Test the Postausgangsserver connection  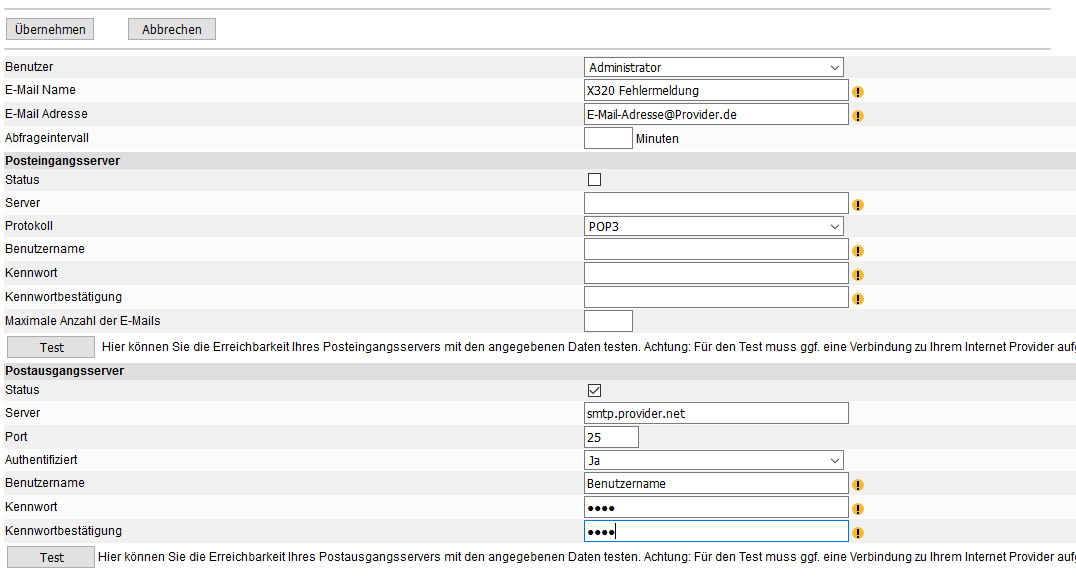(52, 557)
